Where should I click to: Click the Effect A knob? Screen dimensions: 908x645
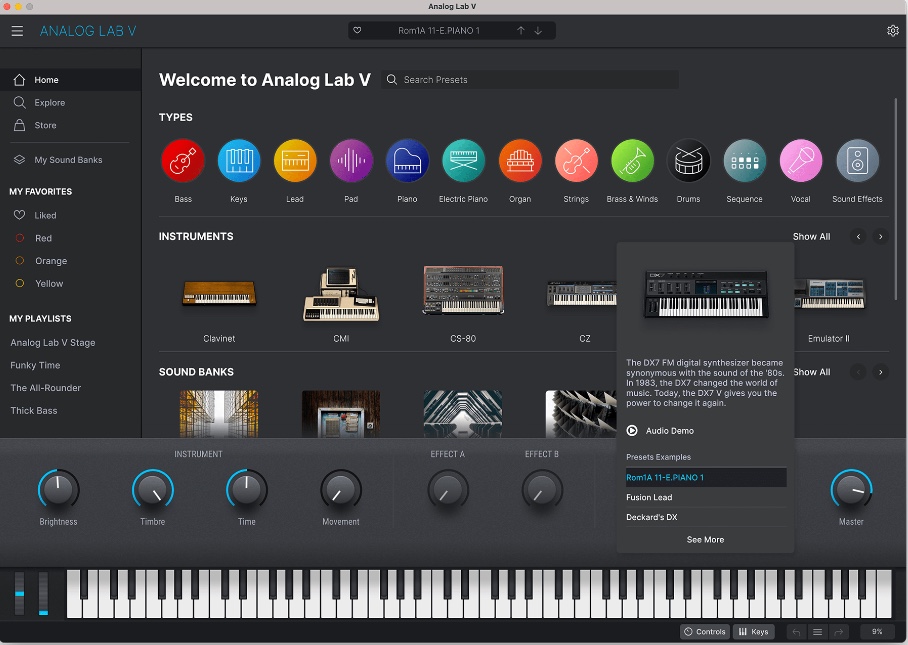[x=448, y=490]
